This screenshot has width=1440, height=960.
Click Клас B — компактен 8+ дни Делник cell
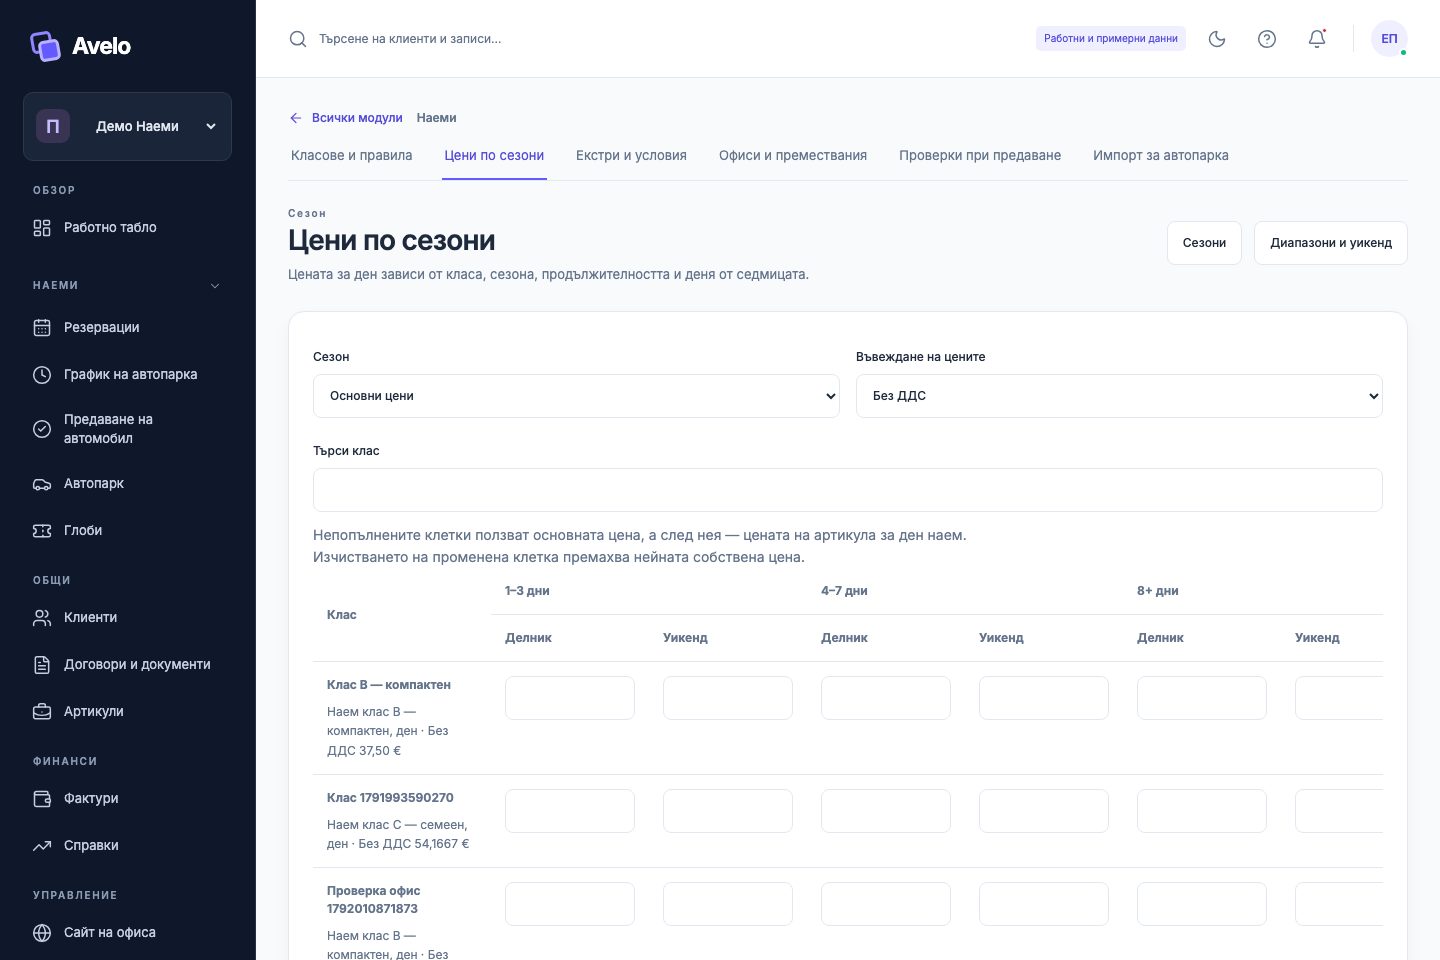(1202, 698)
